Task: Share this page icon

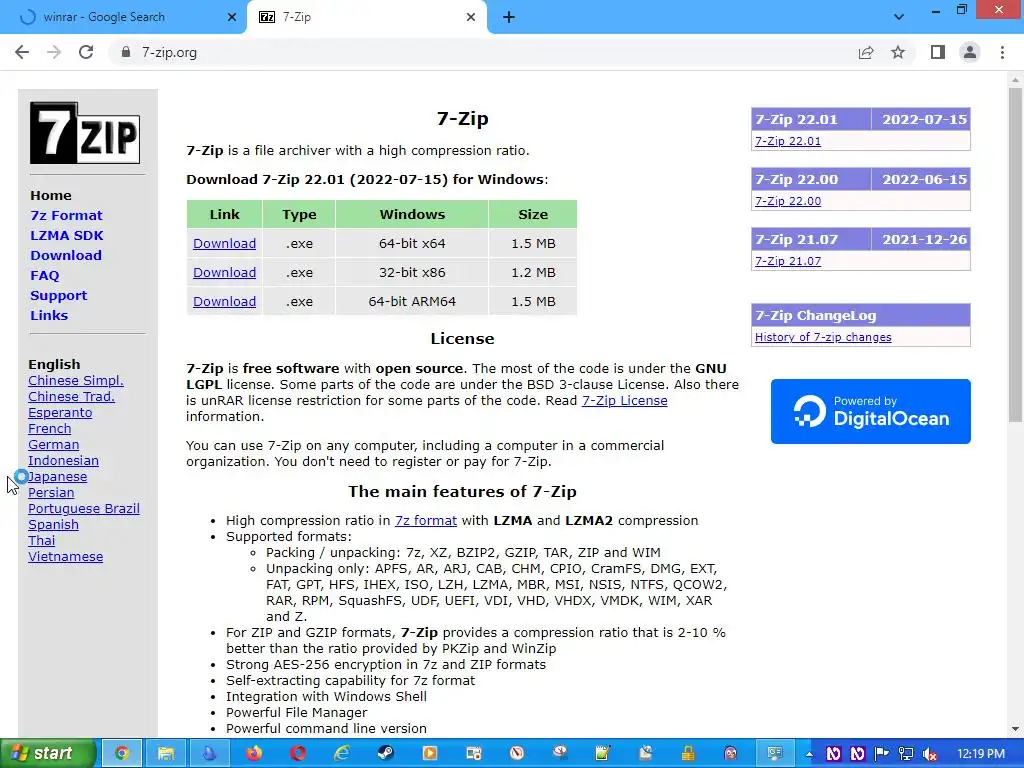Action: pyautogui.click(x=866, y=52)
